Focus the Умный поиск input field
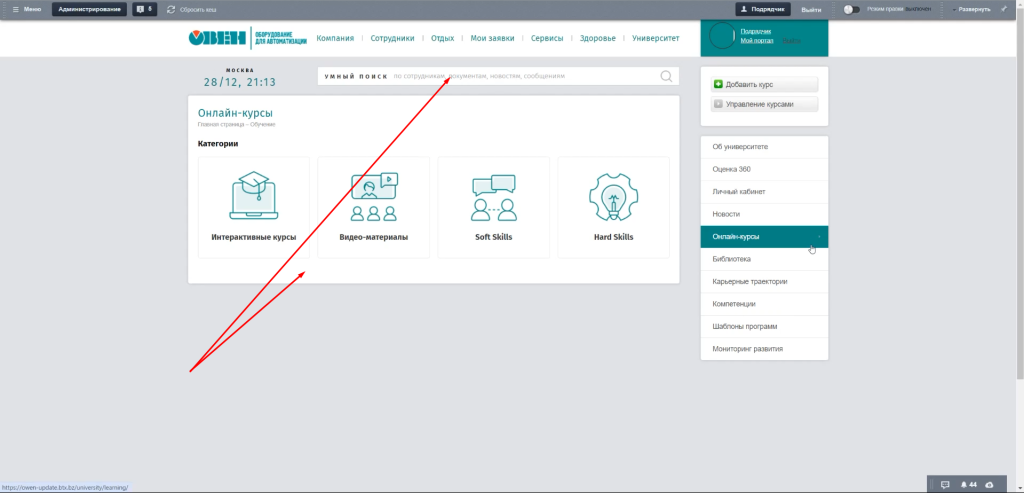The image size is (1024, 493). 520,76
